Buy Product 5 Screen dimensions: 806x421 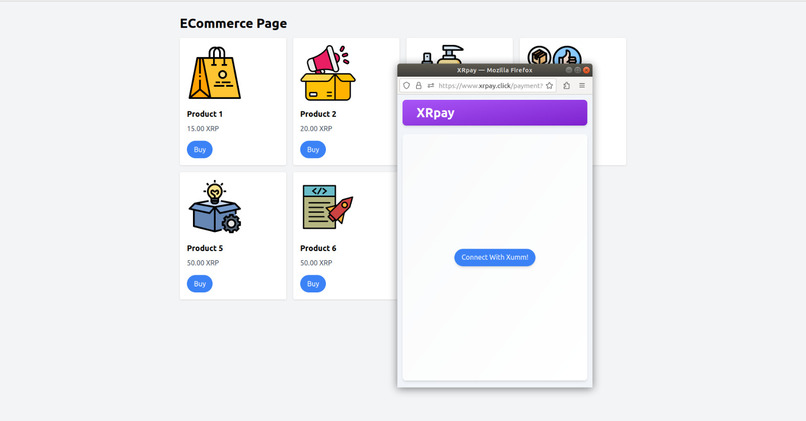click(199, 284)
